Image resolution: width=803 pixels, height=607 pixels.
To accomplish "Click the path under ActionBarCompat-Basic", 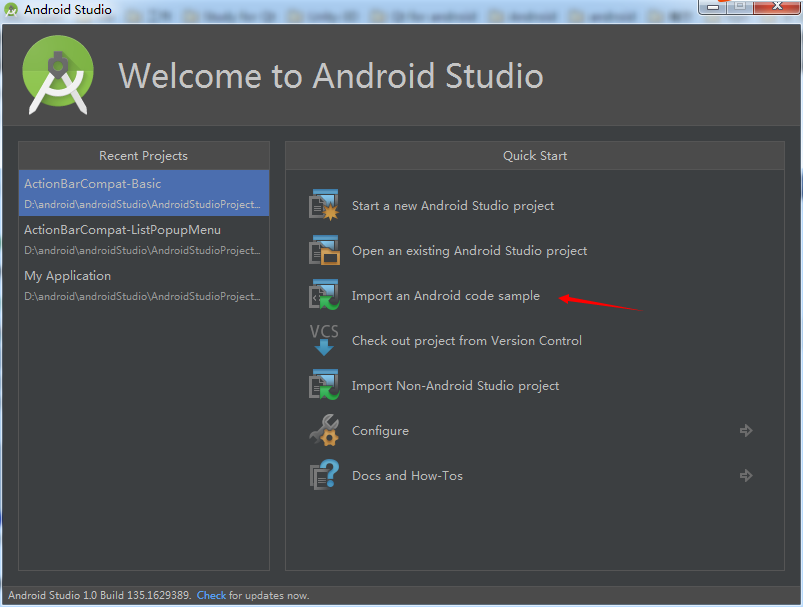I will [142, 204].
